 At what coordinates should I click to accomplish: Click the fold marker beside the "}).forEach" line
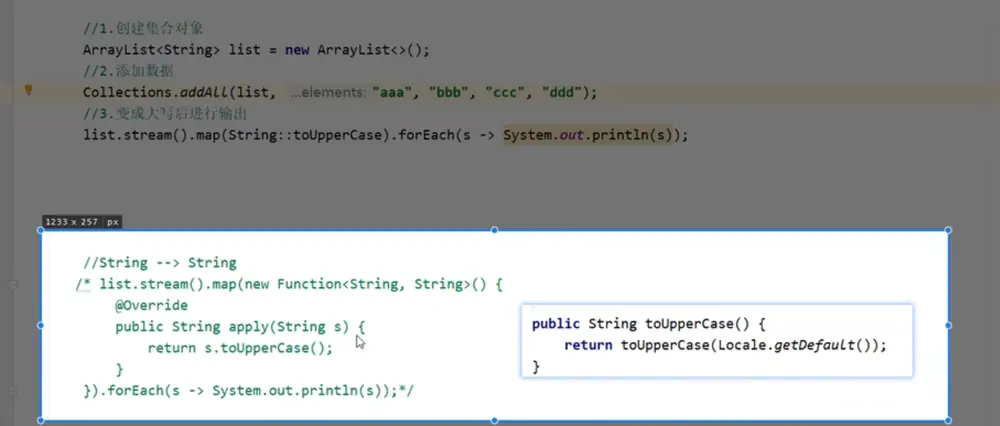tap(13, 390)
